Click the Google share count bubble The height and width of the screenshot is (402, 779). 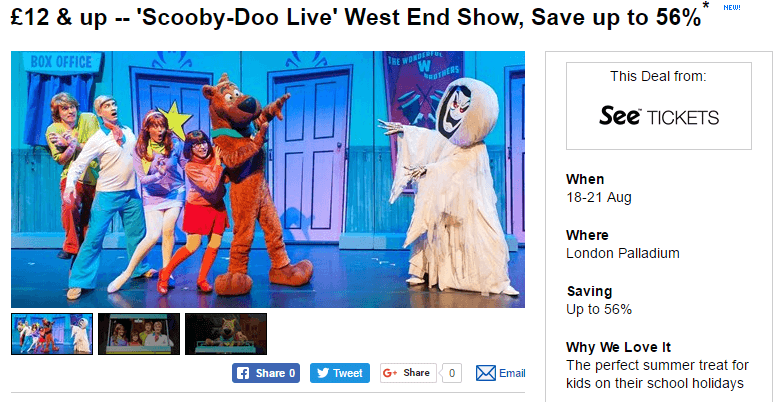coord(451,373)
